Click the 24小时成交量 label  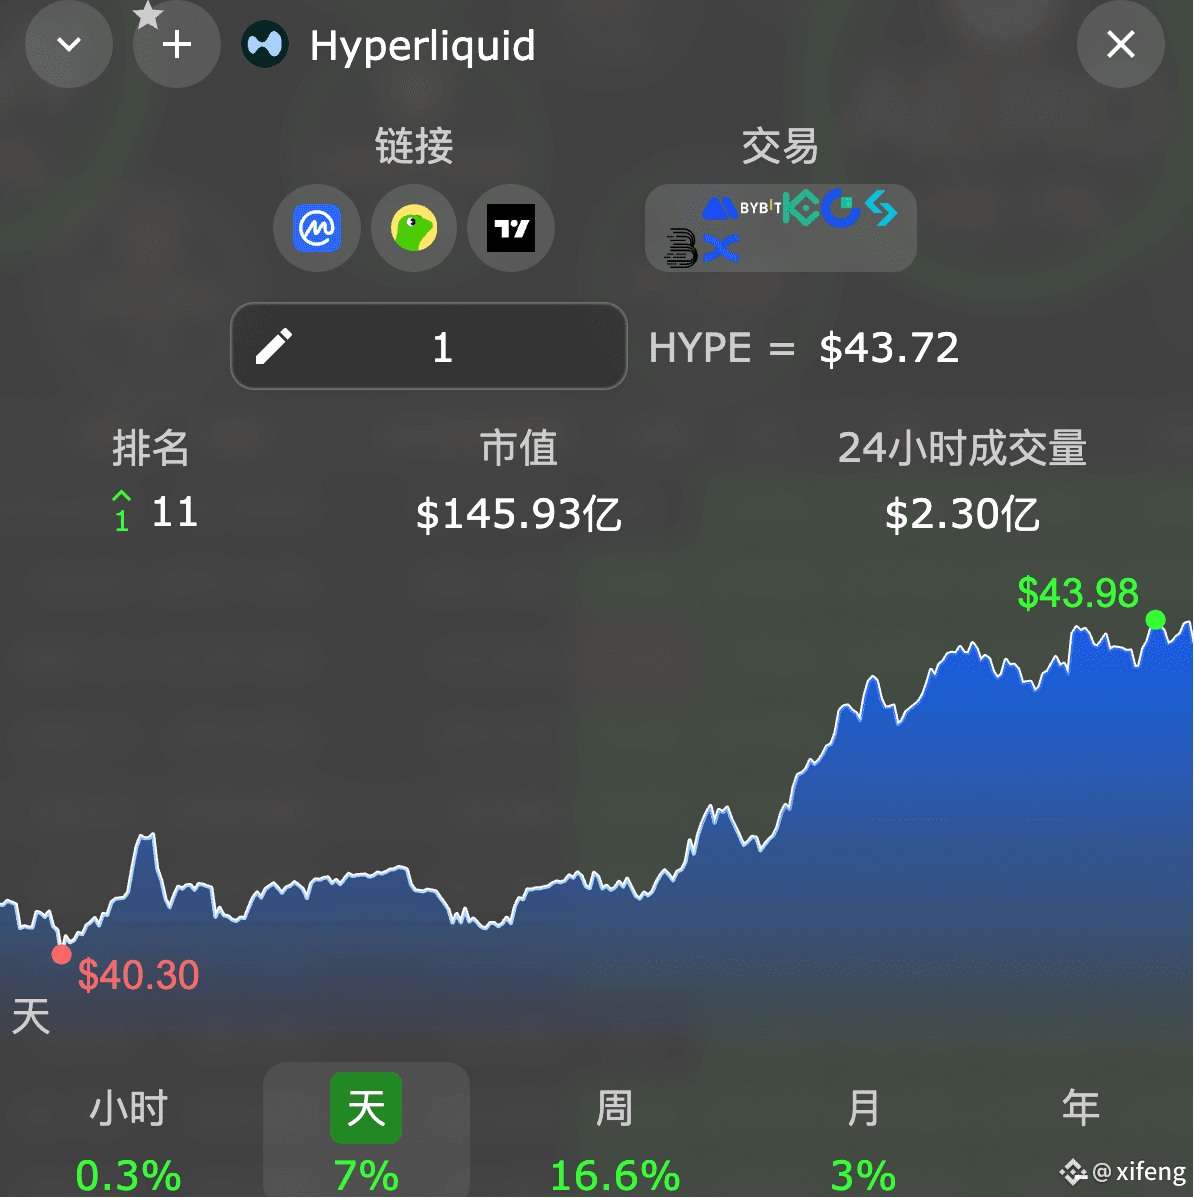962,448
